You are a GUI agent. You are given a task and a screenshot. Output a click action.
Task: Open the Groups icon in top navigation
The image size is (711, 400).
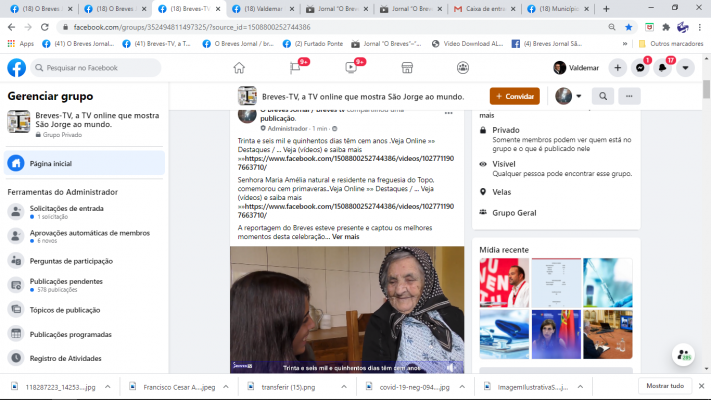click(x=463, y=68)
